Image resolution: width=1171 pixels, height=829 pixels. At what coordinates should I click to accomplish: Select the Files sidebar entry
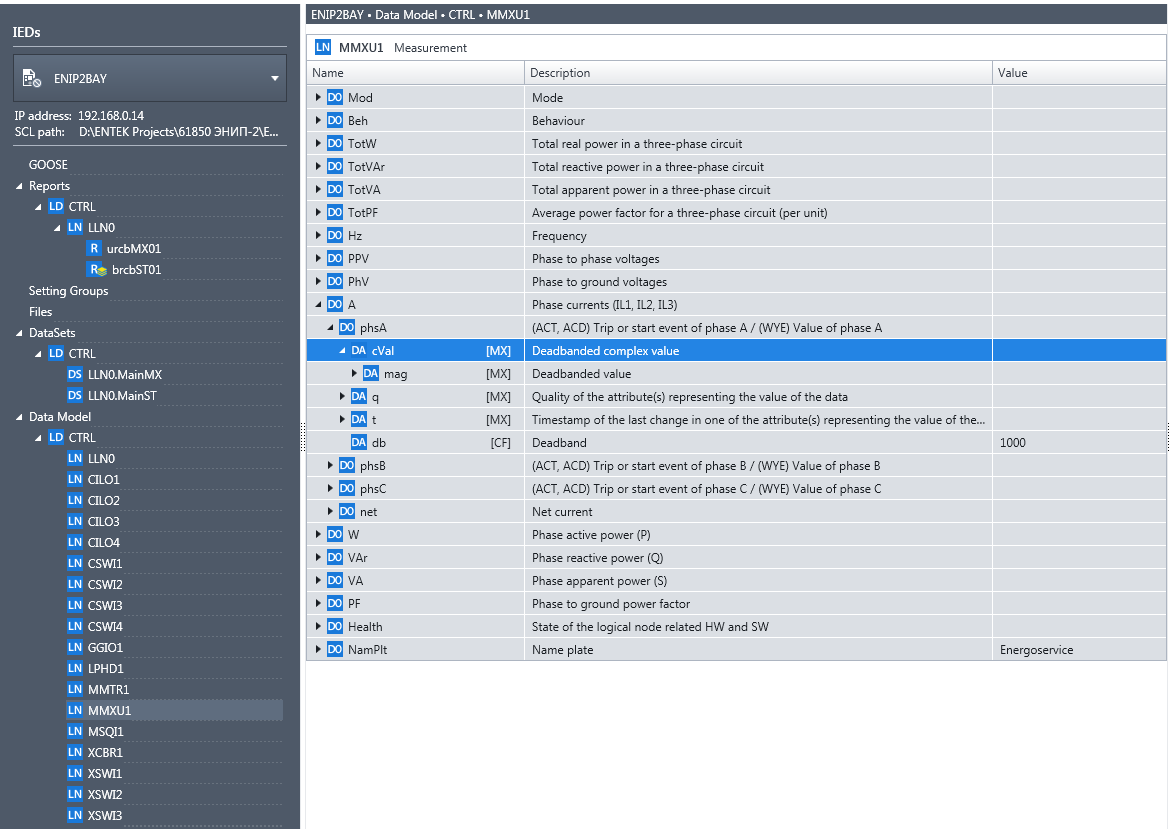(40, 312)
